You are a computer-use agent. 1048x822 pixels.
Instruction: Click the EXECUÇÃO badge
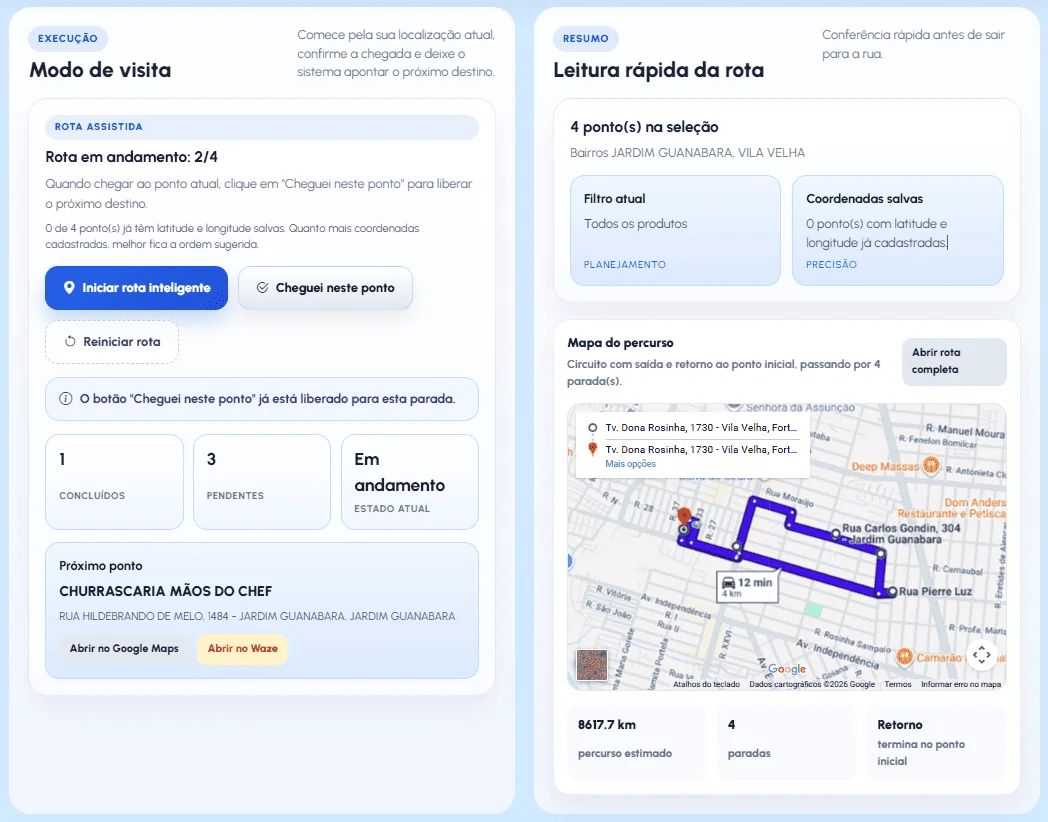pyautogui.click(x=68, y=39)
